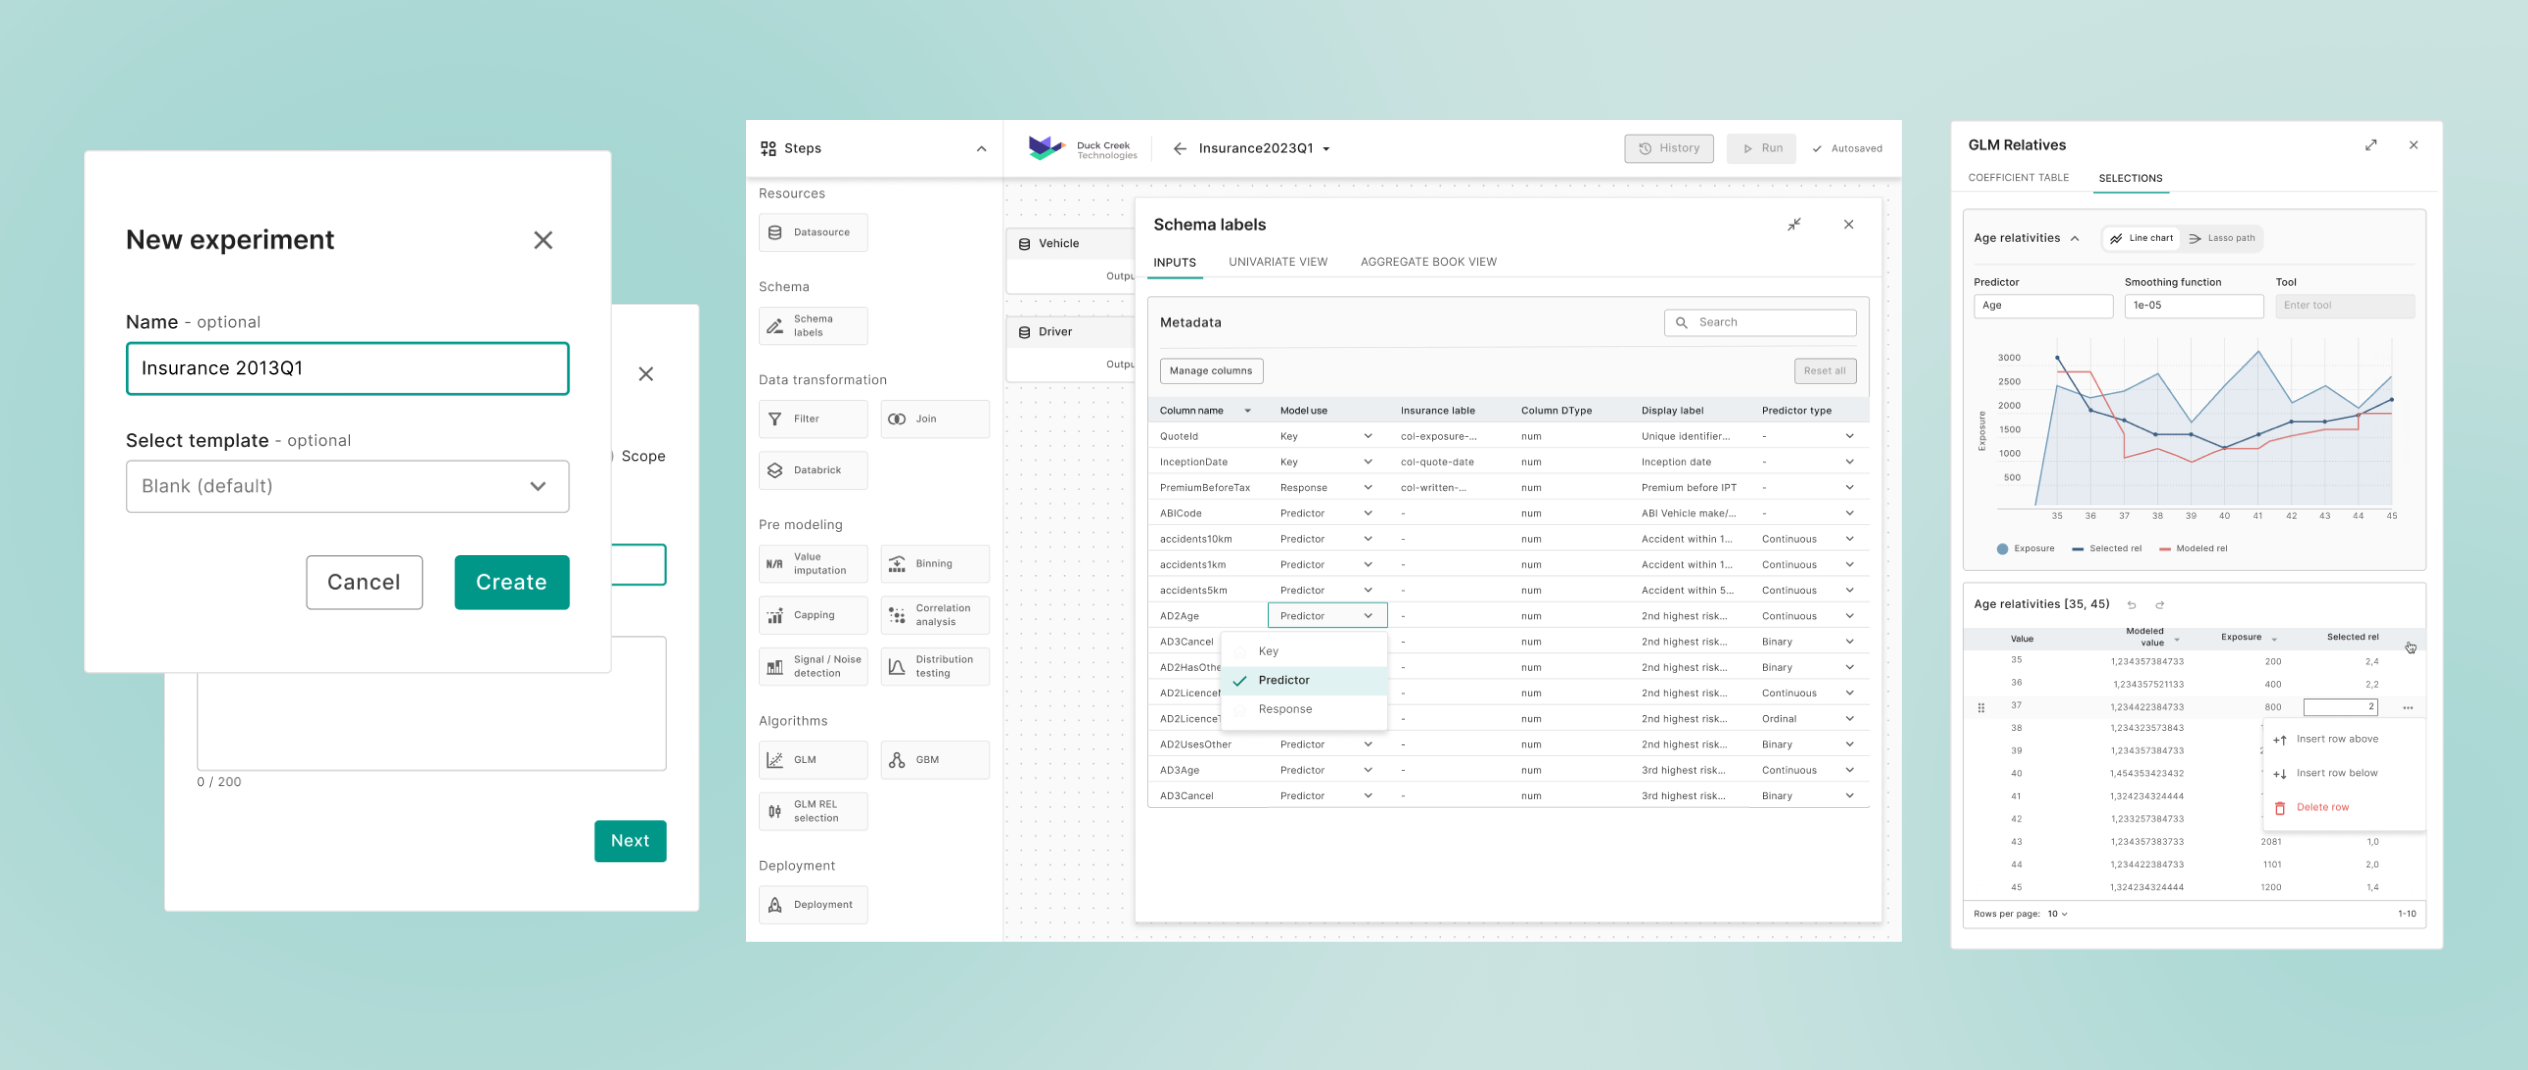Close the New experiment dialog

pyautogui.click(x=543, y=240)
